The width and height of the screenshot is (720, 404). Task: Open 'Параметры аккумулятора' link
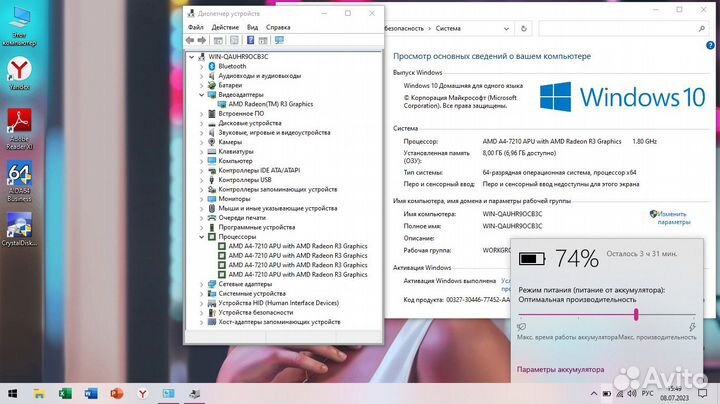point(560,370)
